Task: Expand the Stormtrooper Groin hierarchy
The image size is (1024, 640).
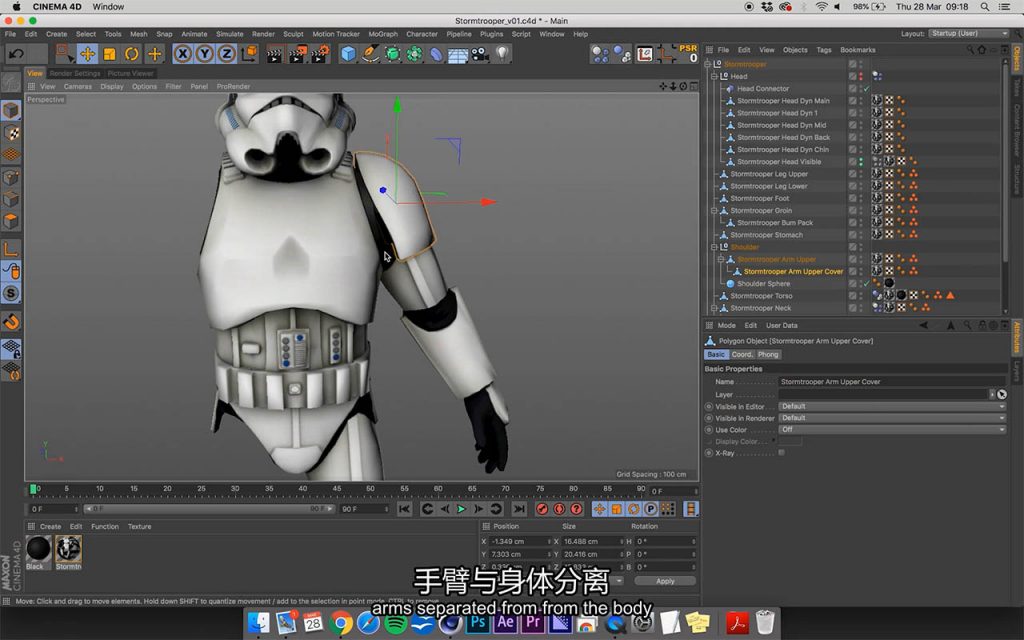Action: pos(714,211)
